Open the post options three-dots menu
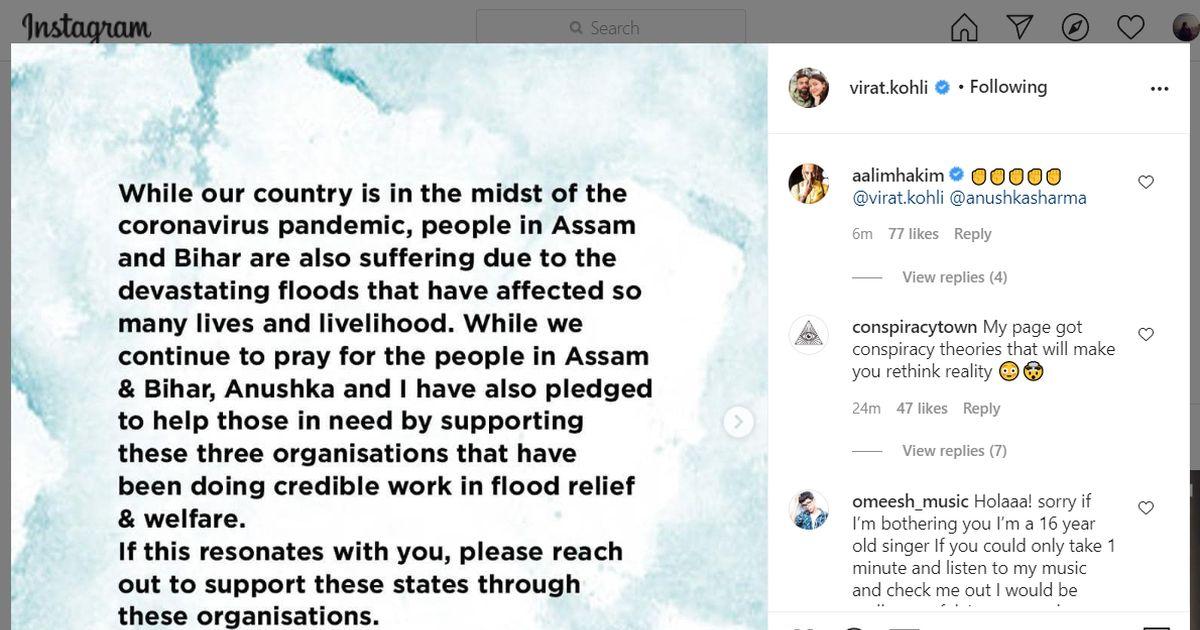 (x=1159, y=89)
